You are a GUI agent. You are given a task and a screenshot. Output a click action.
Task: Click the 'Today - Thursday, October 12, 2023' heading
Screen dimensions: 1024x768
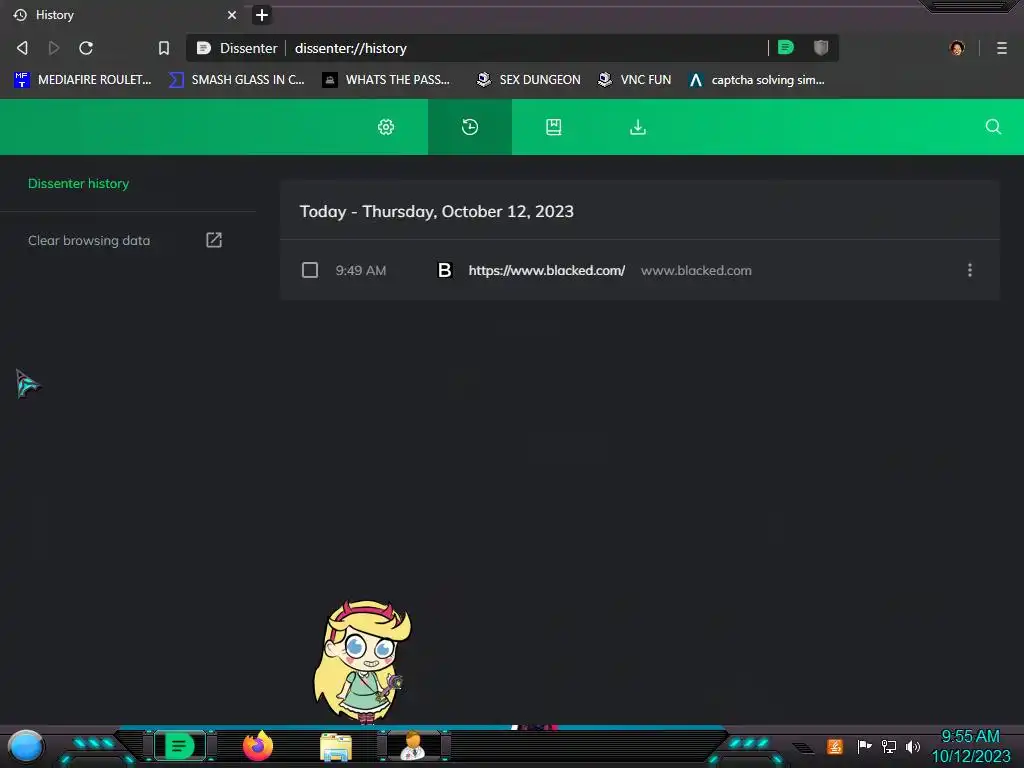click(436, 212)
